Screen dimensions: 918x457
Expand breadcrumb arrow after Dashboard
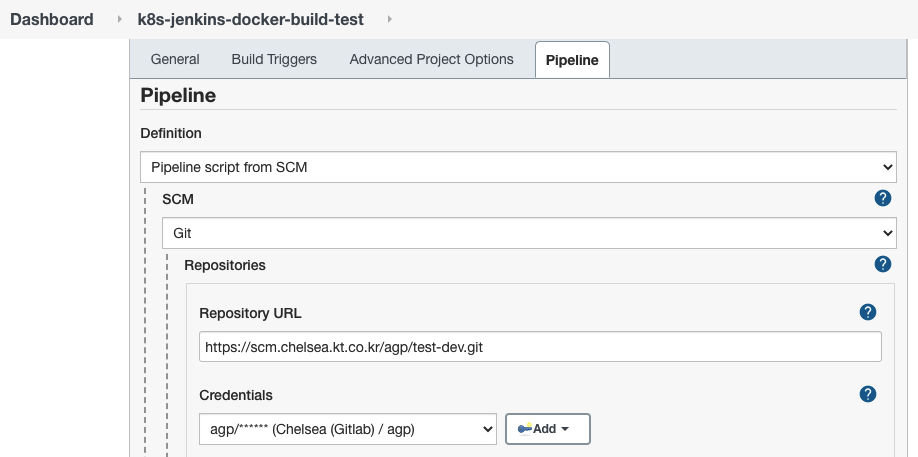click(120, 20)
